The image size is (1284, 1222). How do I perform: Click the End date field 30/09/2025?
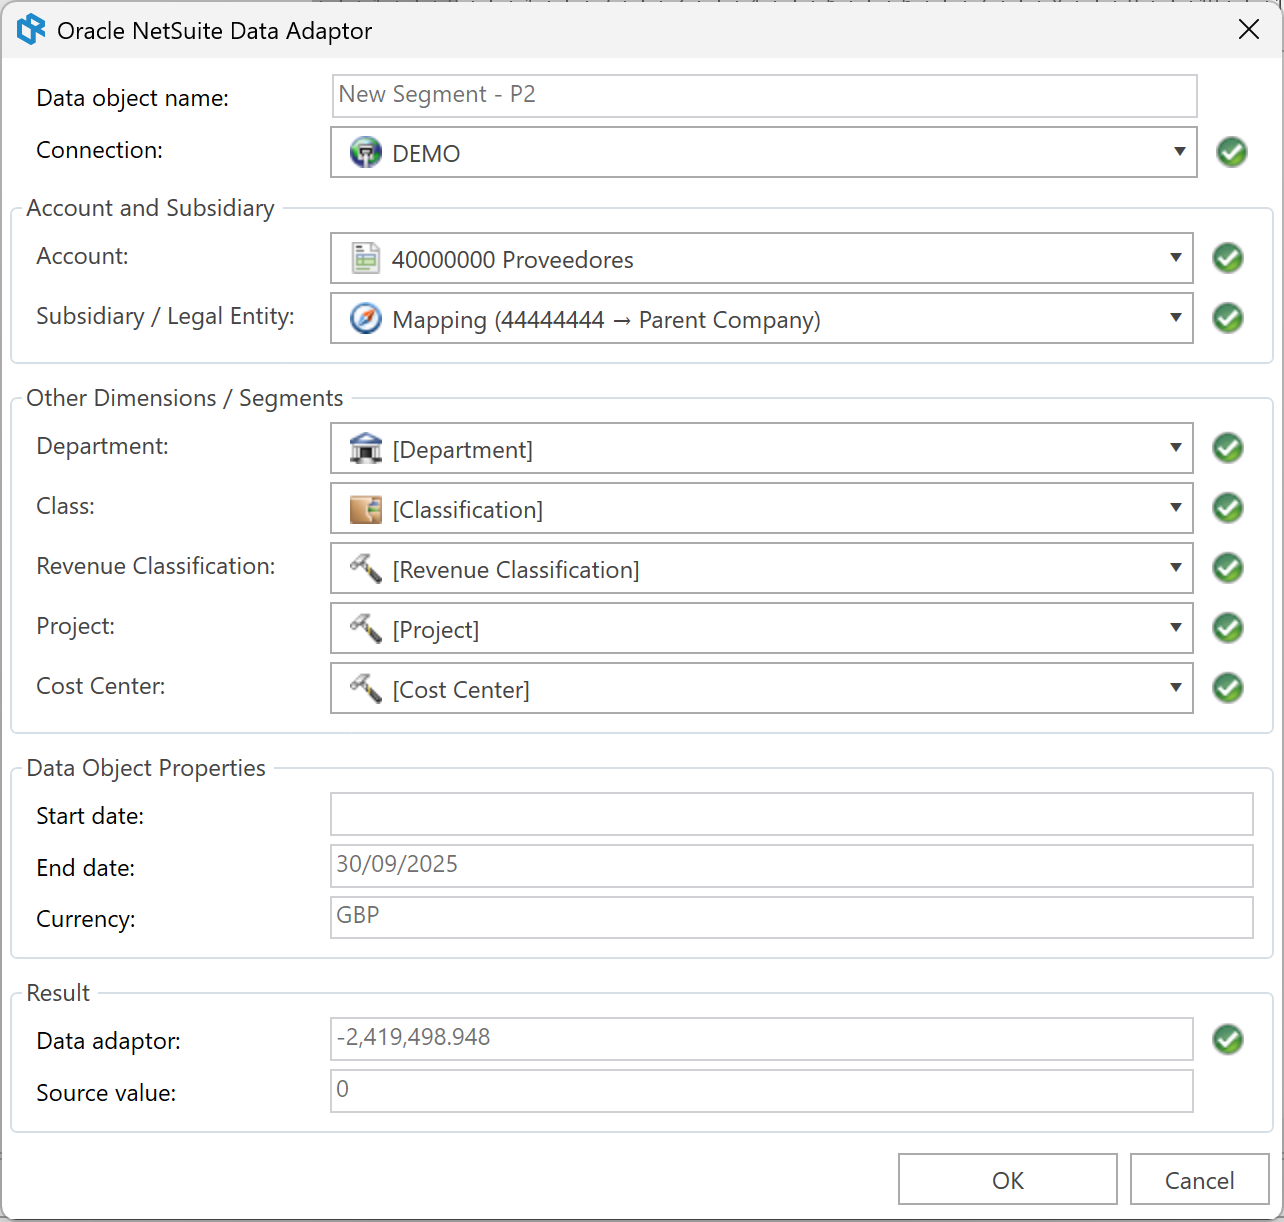pos(792,866)
